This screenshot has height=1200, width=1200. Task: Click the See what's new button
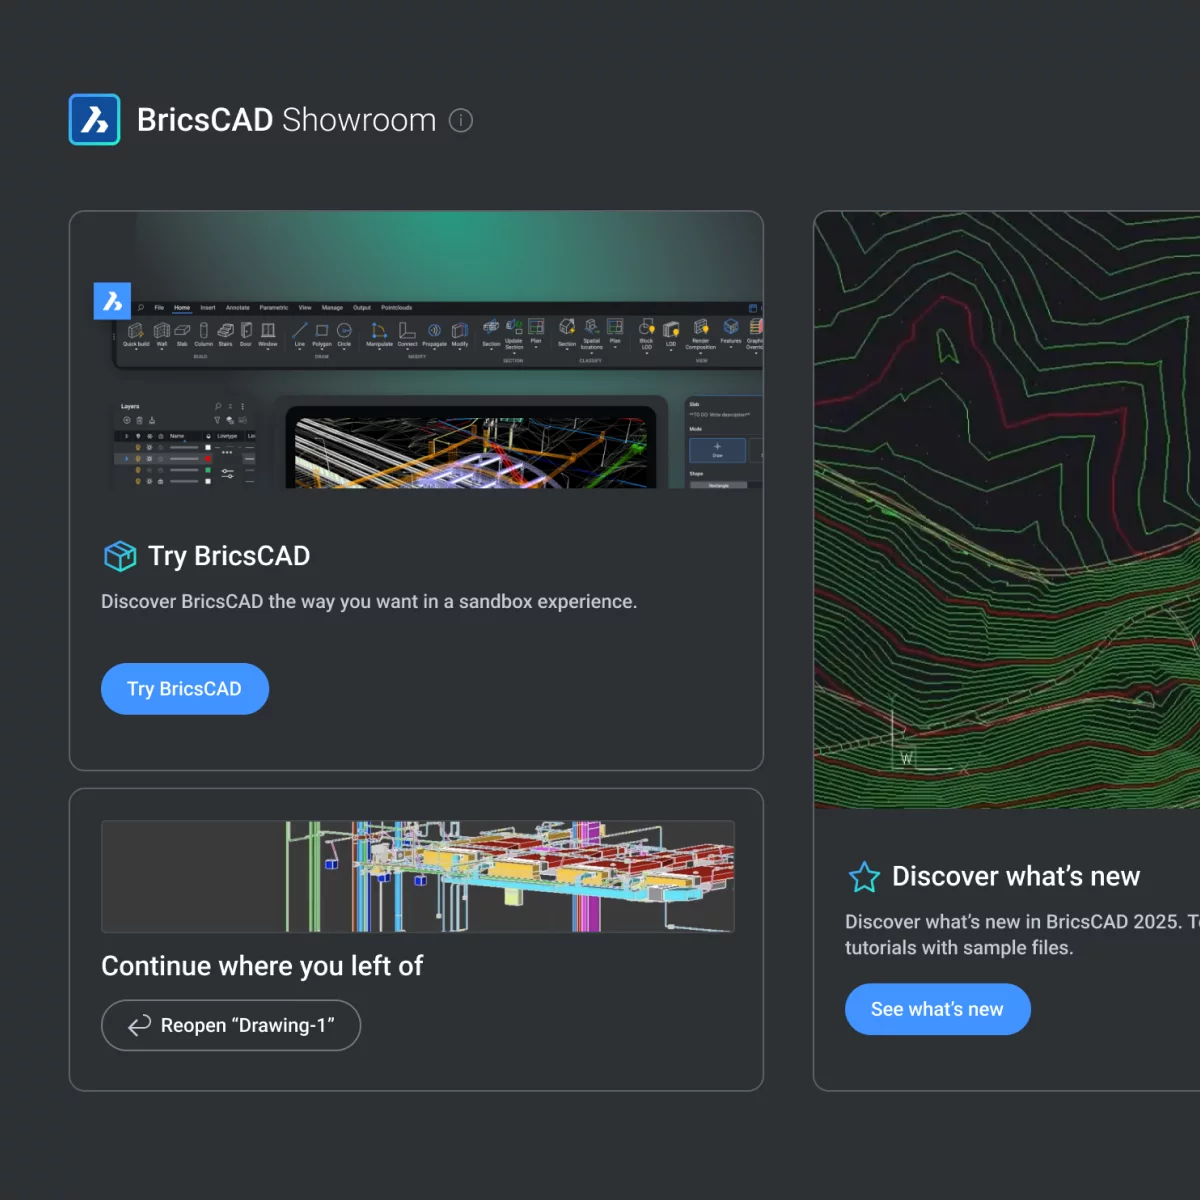pos(937,1009)
